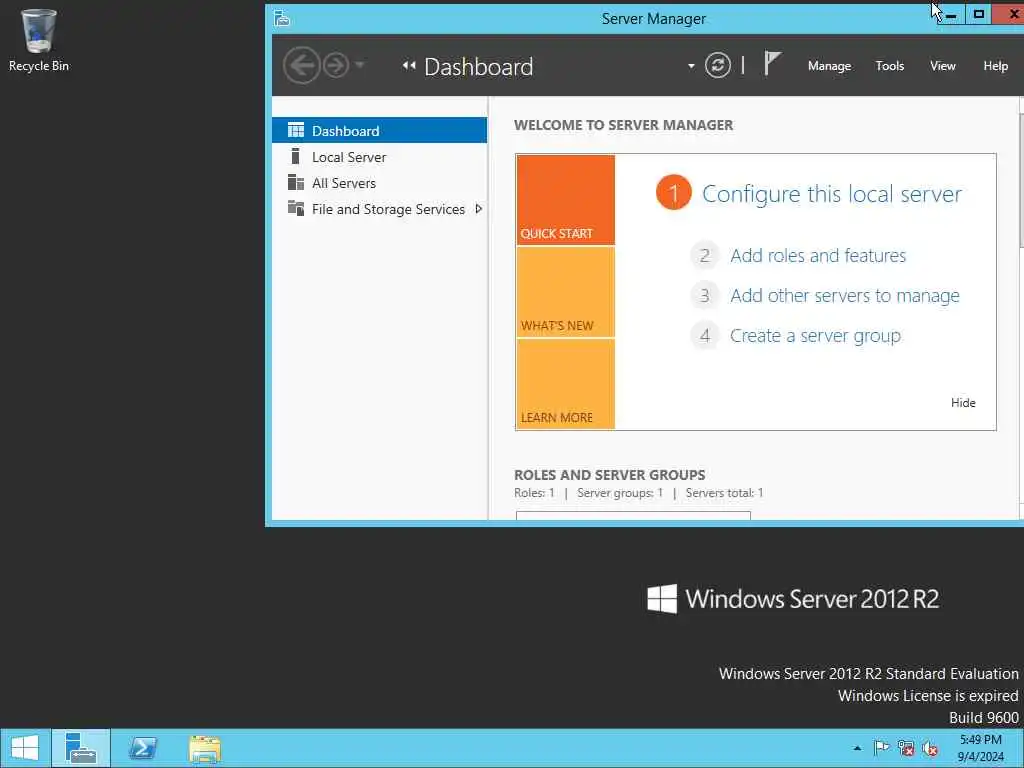This screenshot has height=768, width=1024.
Task: Click the Action Center flag tray icon
Action: click(882, 748)
